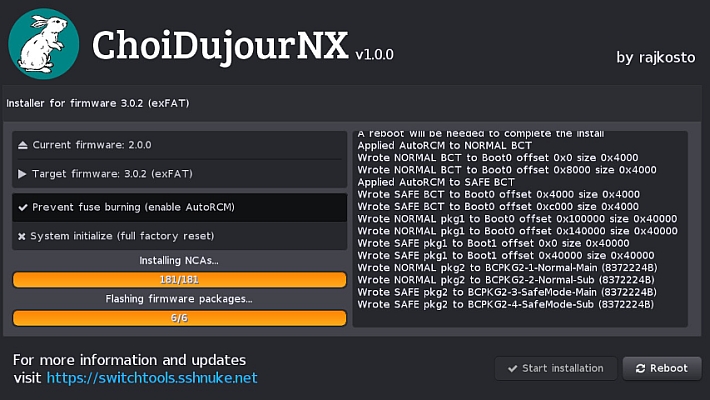Select the Current firmware: 2.0.0 row
Image resolution: width=710 pixels, height=400 pixels.
point(179,145)
